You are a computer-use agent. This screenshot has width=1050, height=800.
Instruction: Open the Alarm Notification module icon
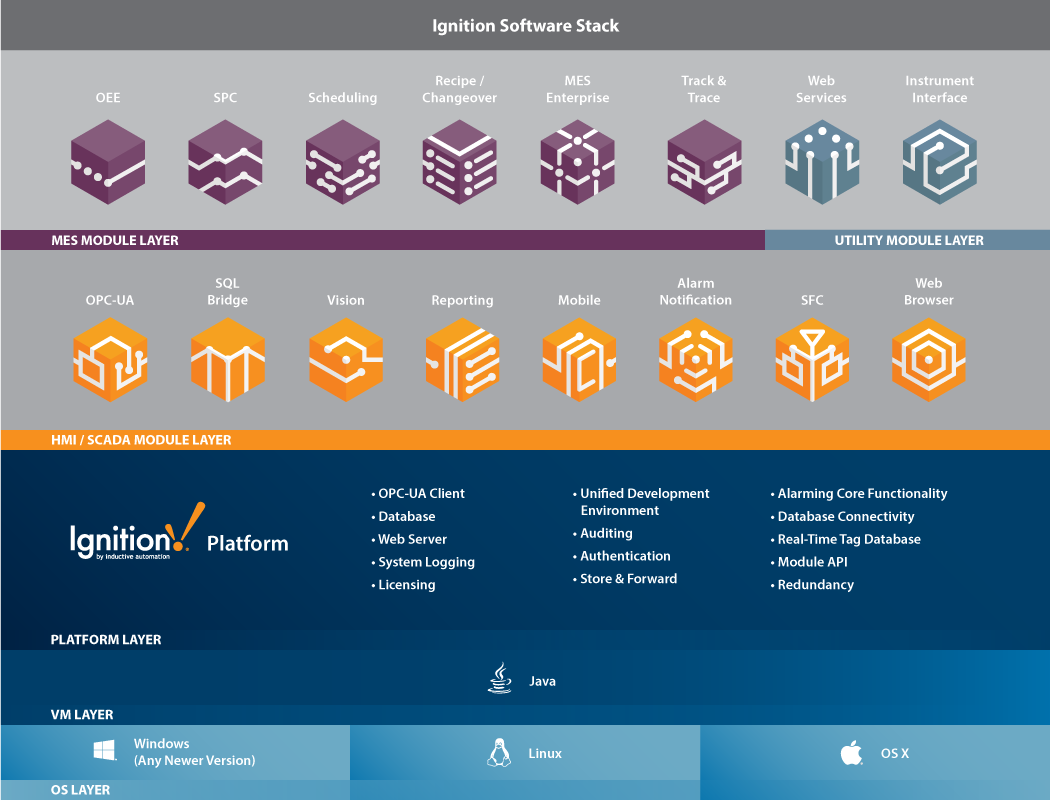[695, 360]
